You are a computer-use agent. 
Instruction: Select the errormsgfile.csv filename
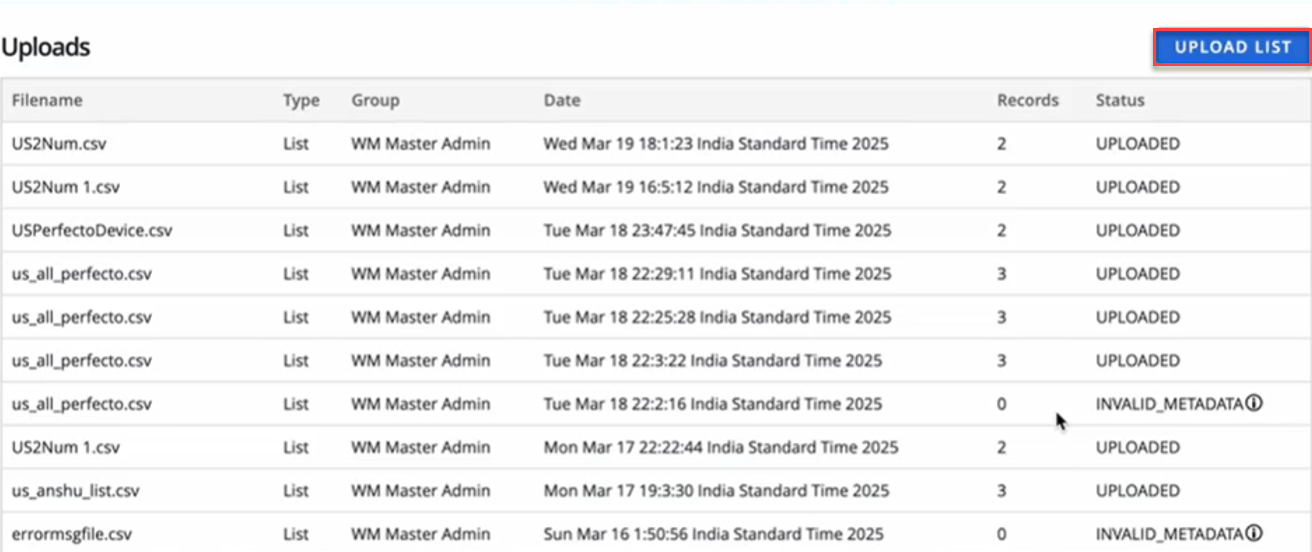(72, 534)
